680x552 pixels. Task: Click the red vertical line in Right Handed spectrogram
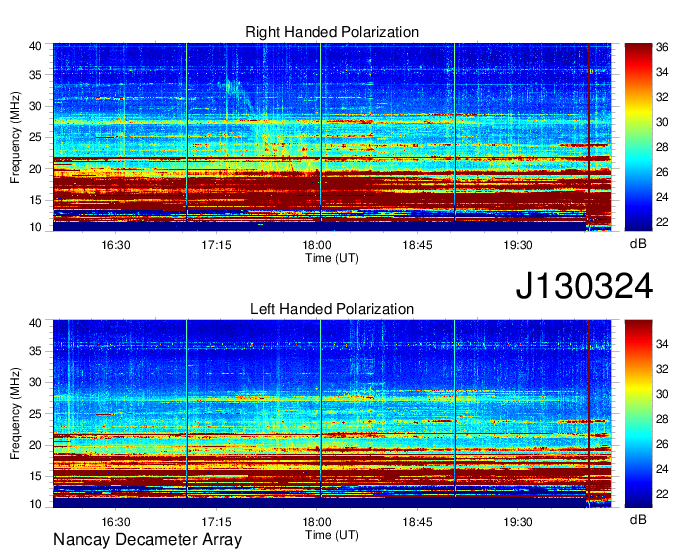coord(589,137)
